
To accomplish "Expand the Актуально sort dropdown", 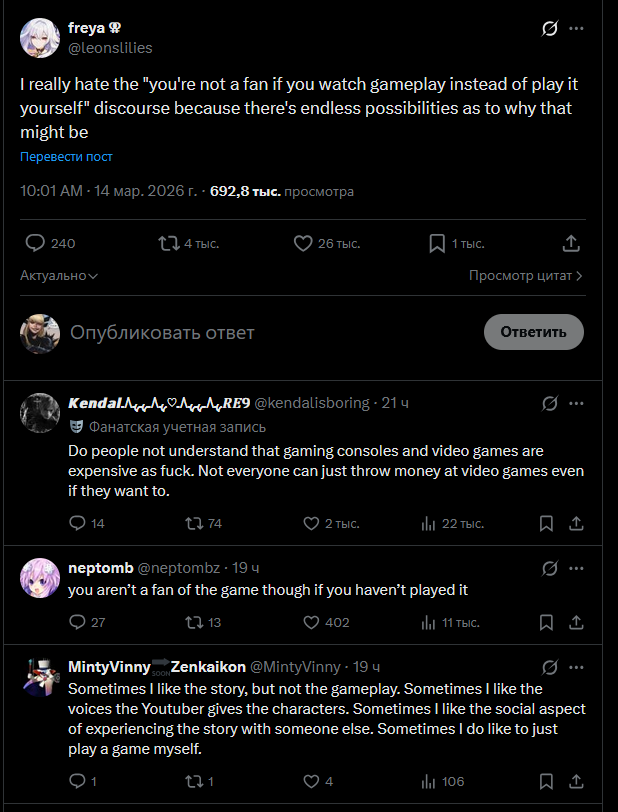I will [59, 276].
